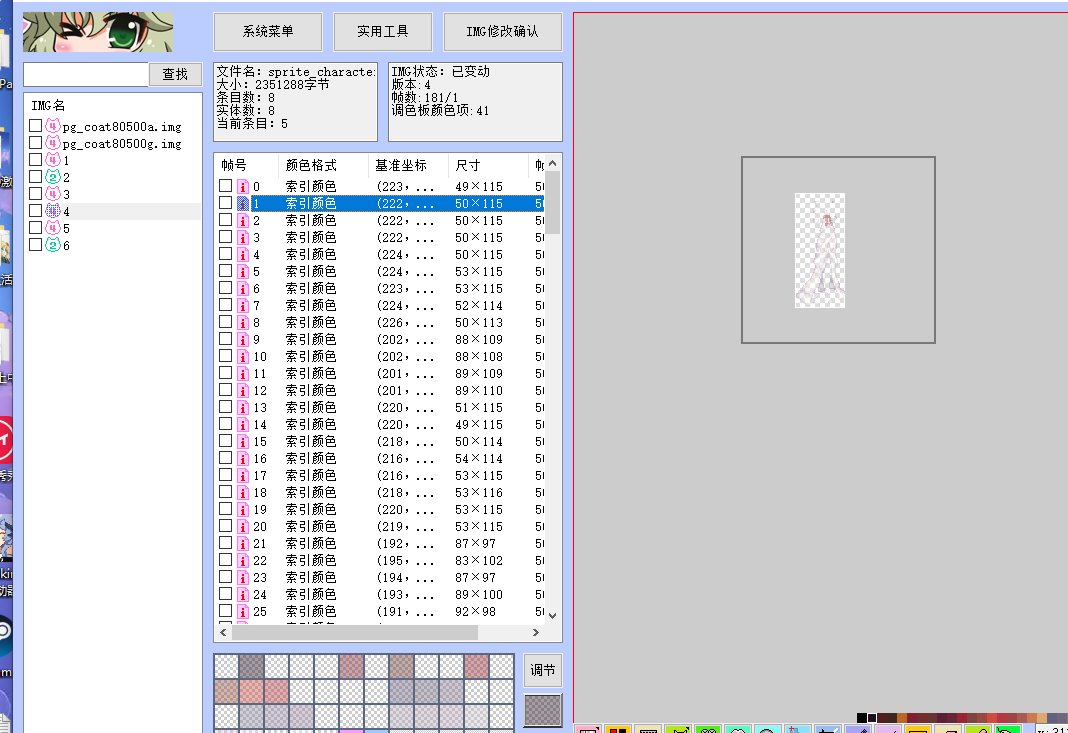This screenshot has width=1068, height=733.
Task: Click the frame list scroll-up arrow
Action: (x=552, y=163)
